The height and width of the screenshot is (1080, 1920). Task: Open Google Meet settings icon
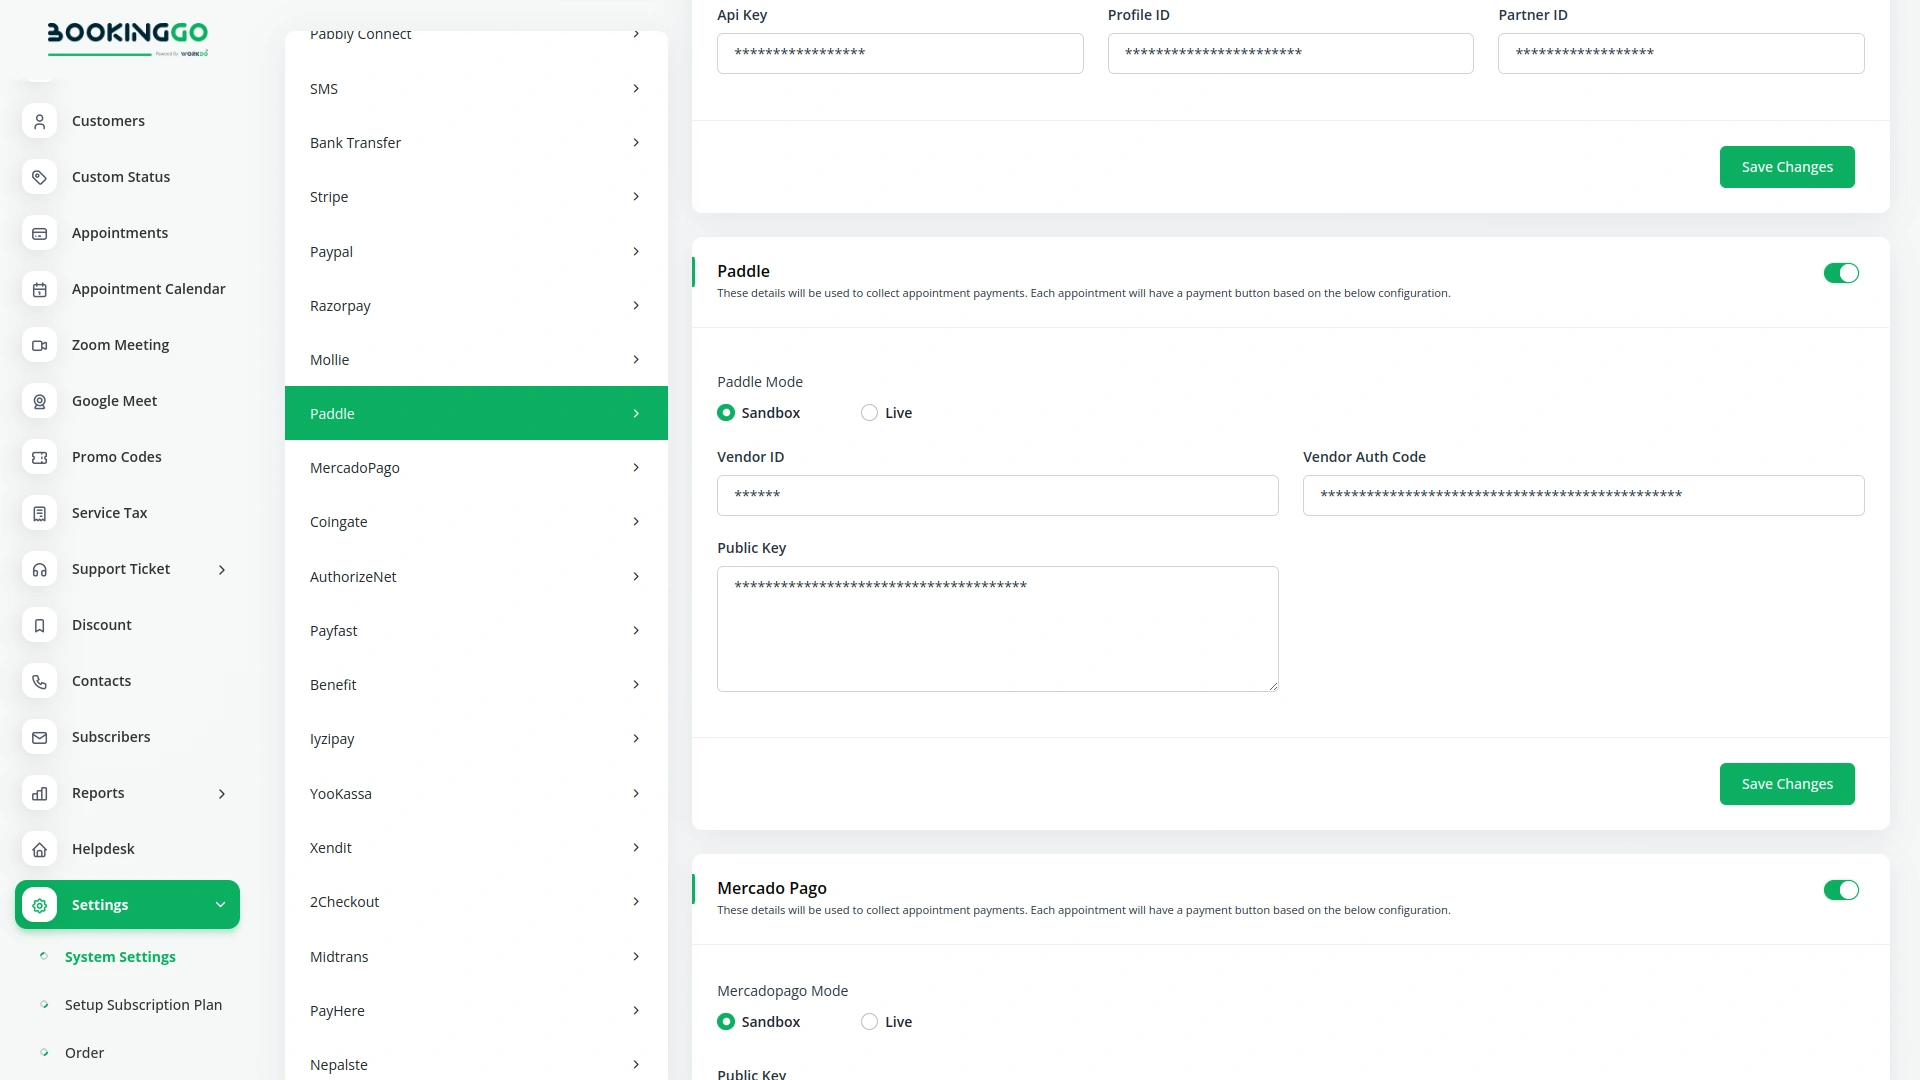click(39, 401)
